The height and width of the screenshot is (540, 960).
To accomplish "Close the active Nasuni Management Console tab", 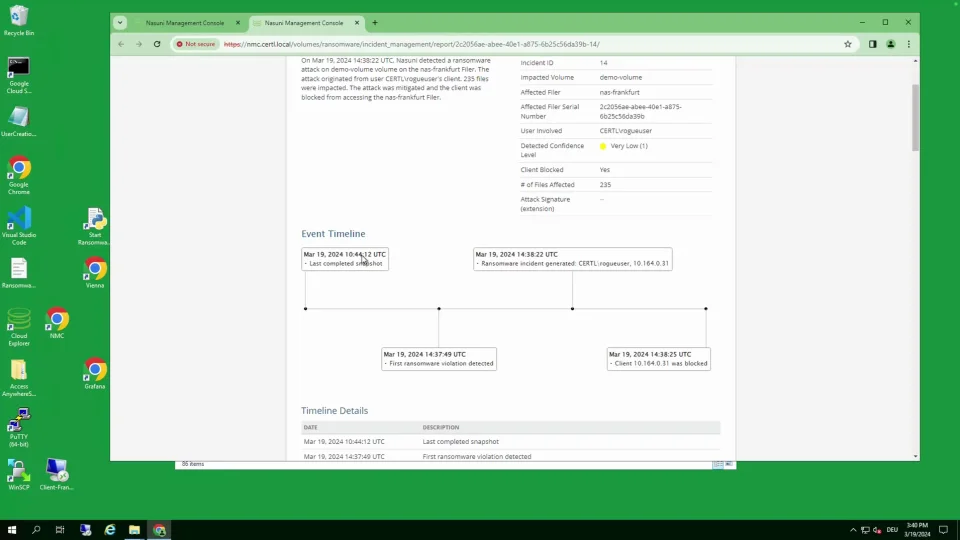I will (x=357, y=23).
